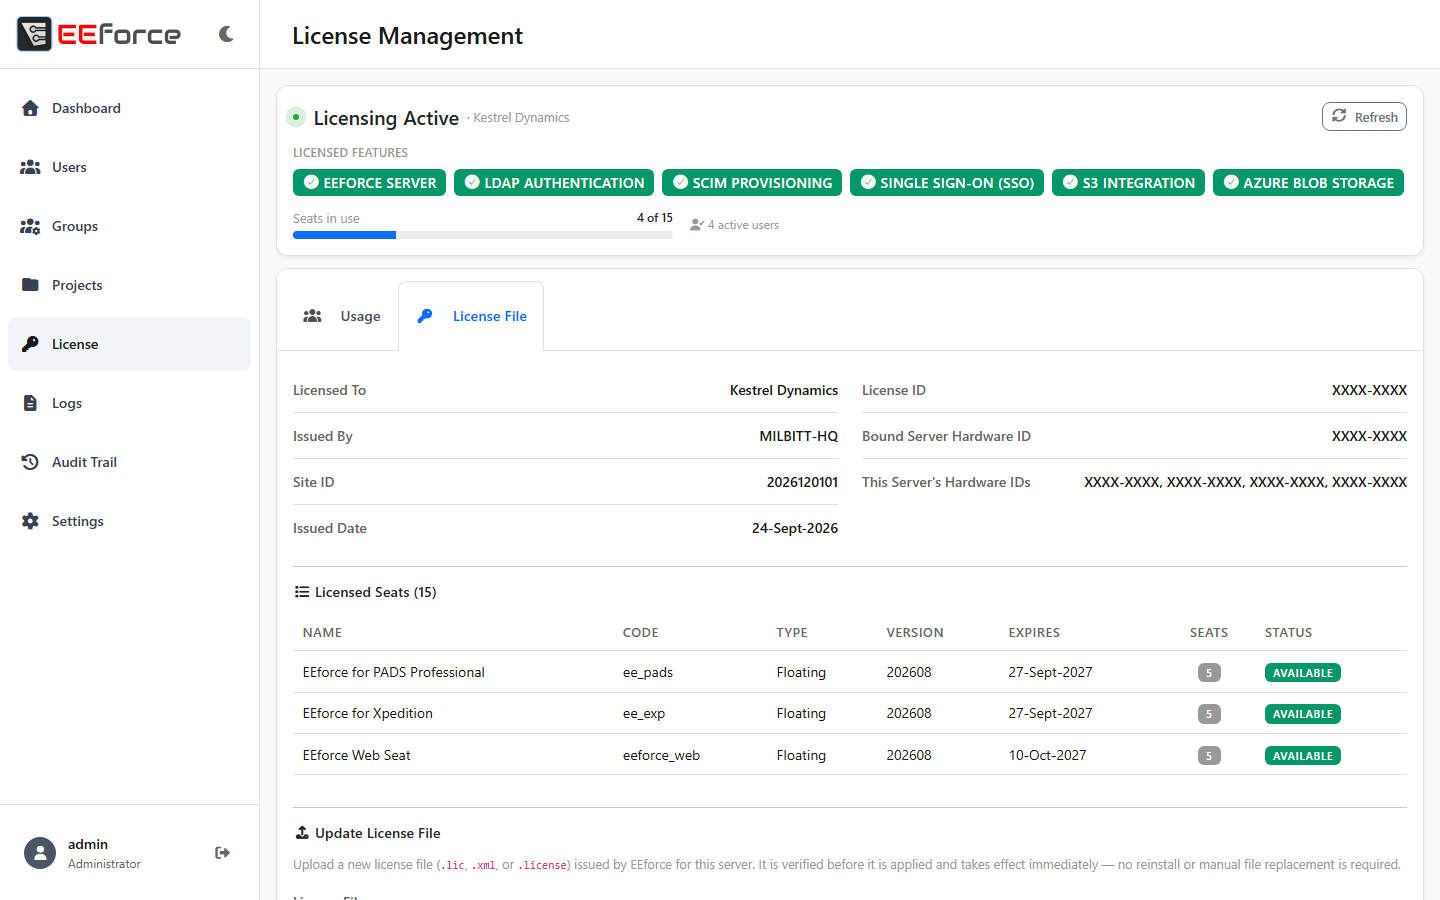Click the Issued By value MILBITT-HQ
This screenshot has width=1440, height=900.
tap(798, 436)
